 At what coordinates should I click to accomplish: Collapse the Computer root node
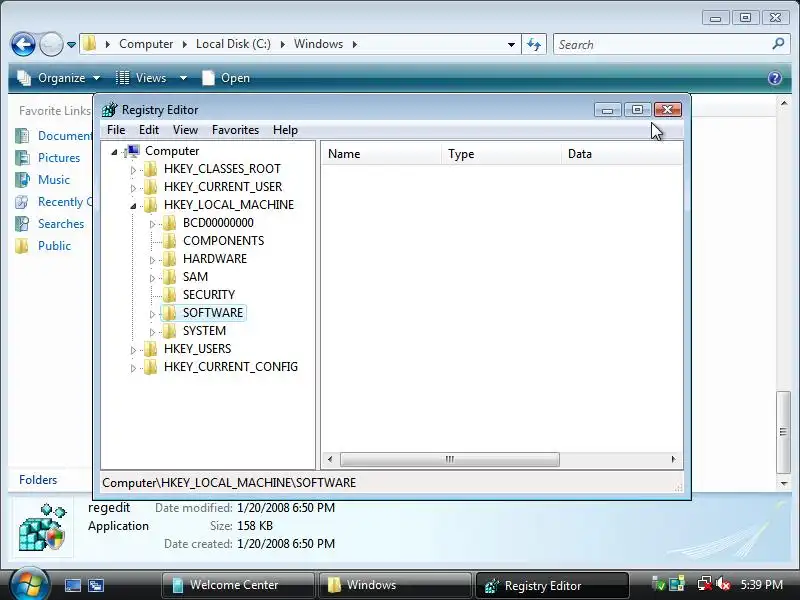click(x=114, y=152)
